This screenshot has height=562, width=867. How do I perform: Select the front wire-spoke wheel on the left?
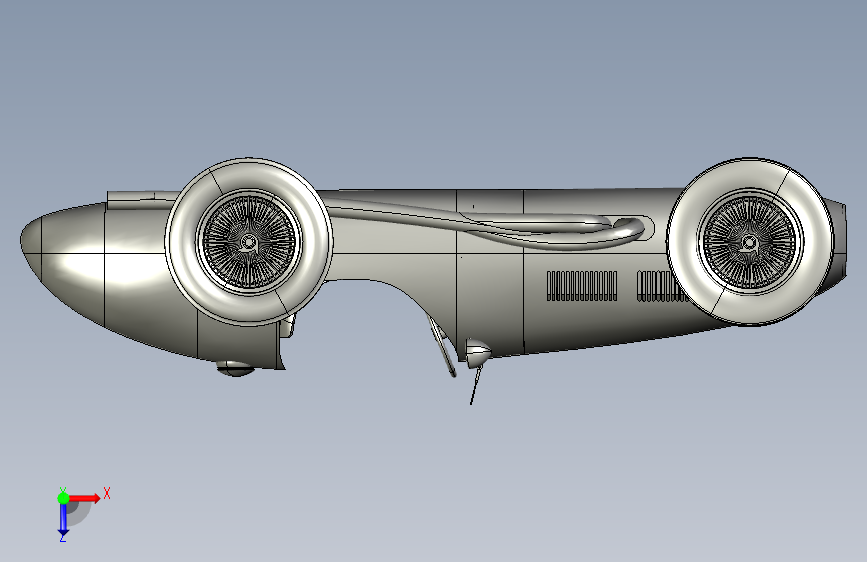pos(249,242)
